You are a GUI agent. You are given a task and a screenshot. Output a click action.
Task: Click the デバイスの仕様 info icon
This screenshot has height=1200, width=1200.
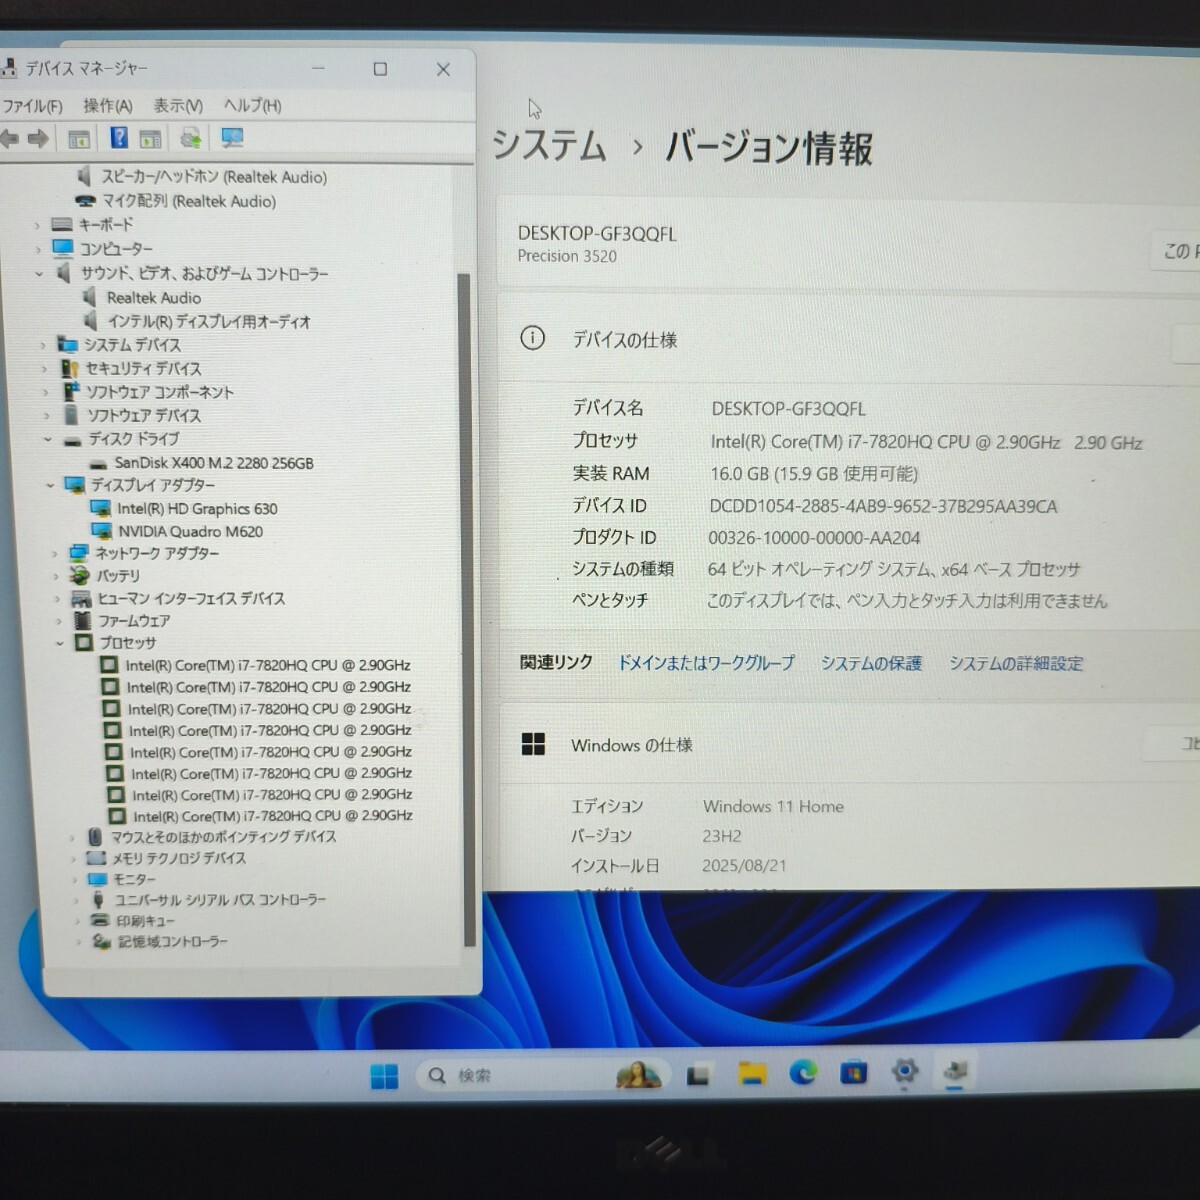532,338
